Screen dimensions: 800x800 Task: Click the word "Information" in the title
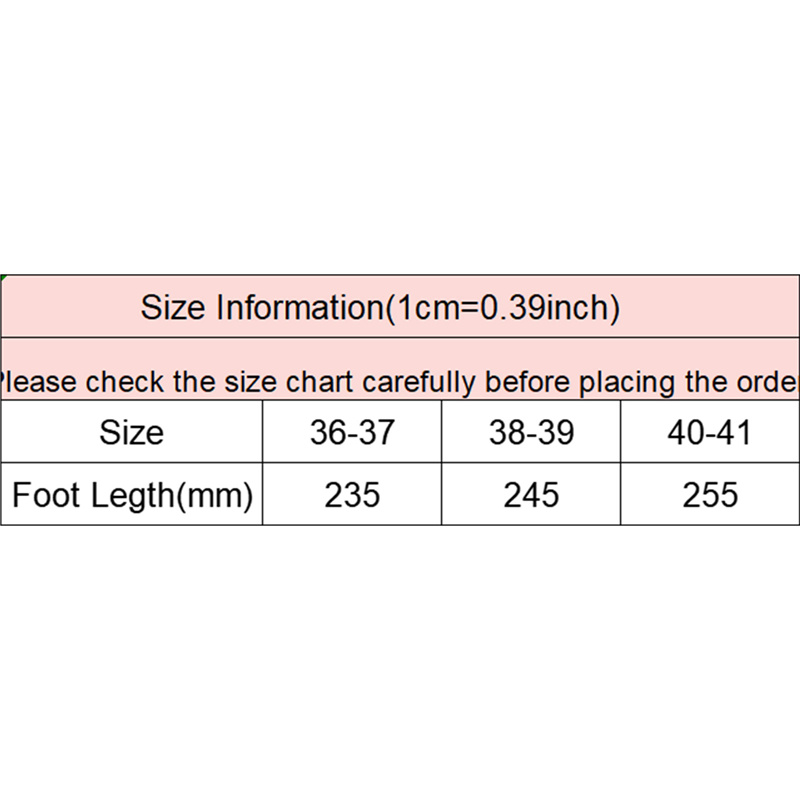click(300, 307)
